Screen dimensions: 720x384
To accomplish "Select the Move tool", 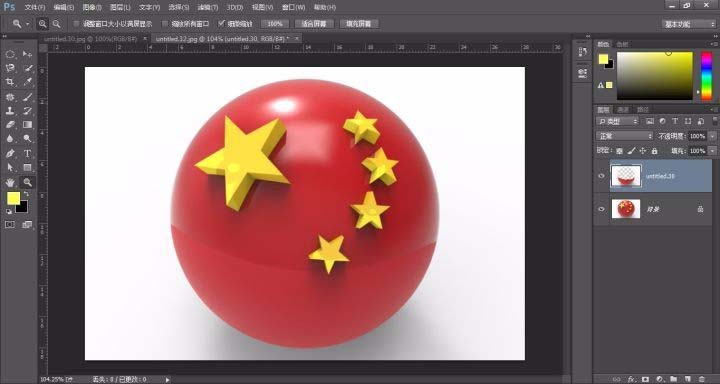I will pyautogui.click(x=28, y=54).
